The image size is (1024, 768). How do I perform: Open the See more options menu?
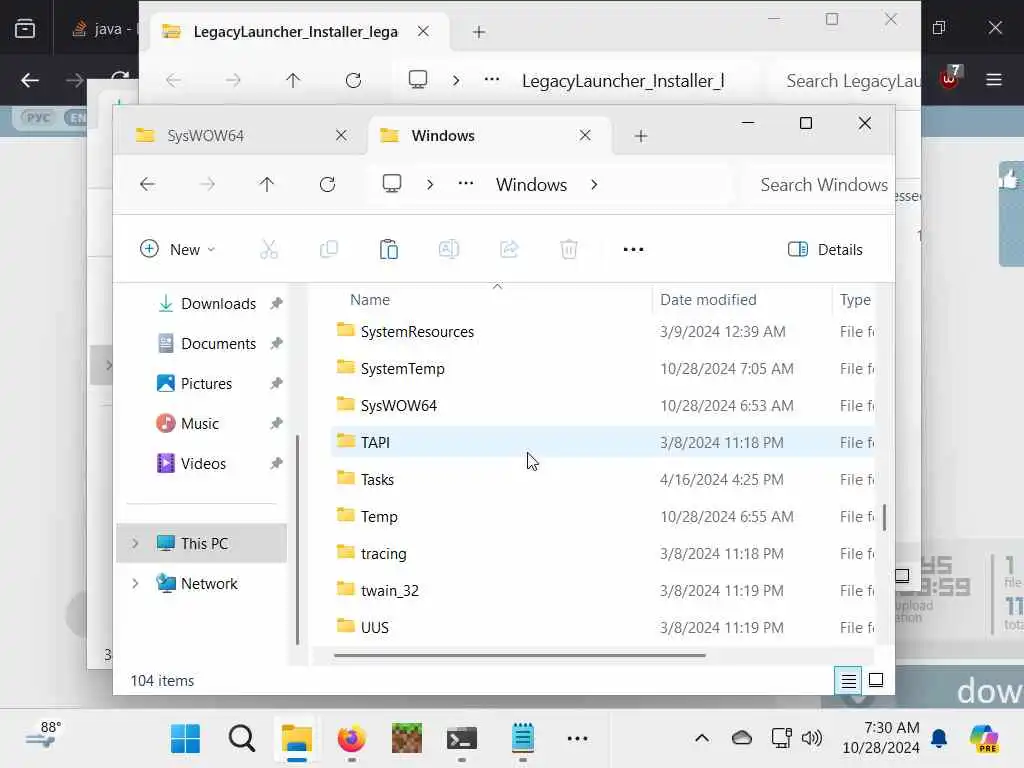(633, 249)
